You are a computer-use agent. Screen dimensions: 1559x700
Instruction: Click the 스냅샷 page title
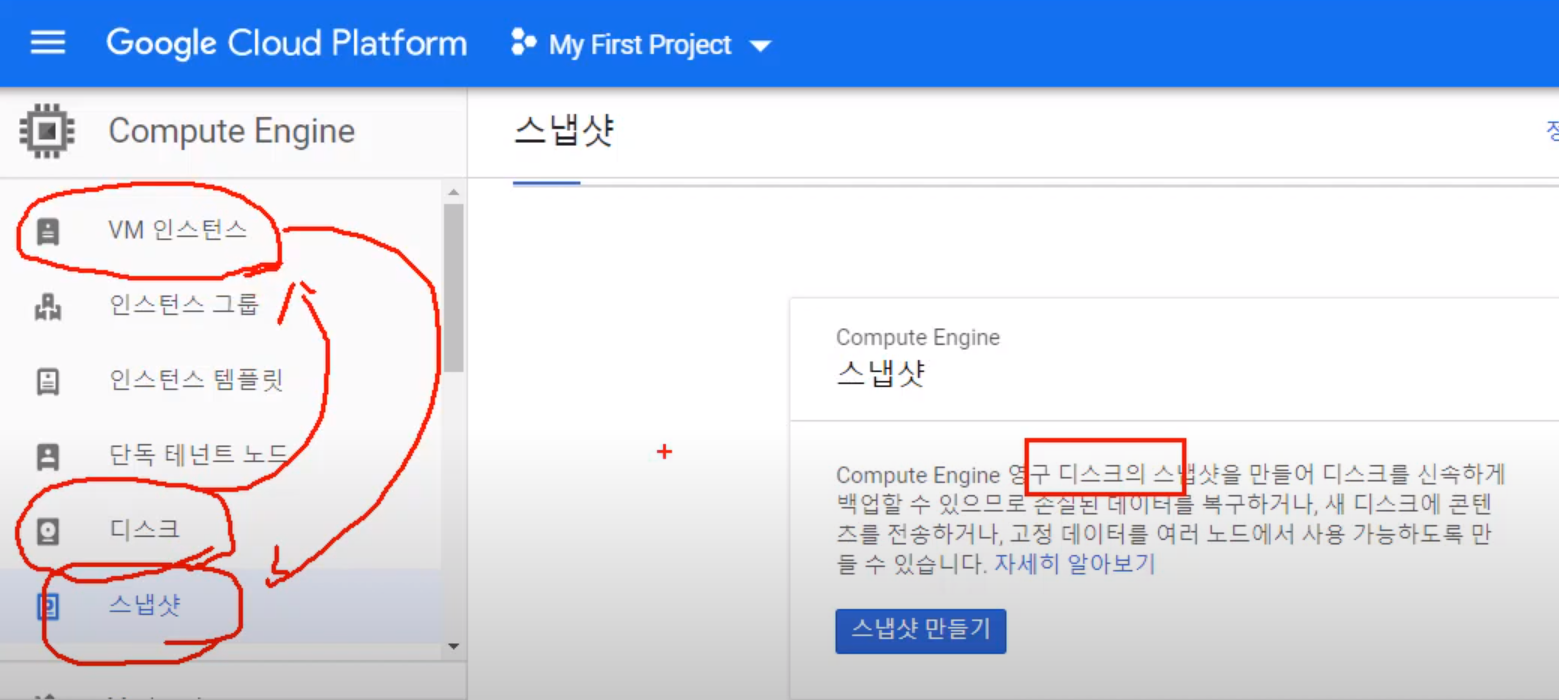click(563, 131)
